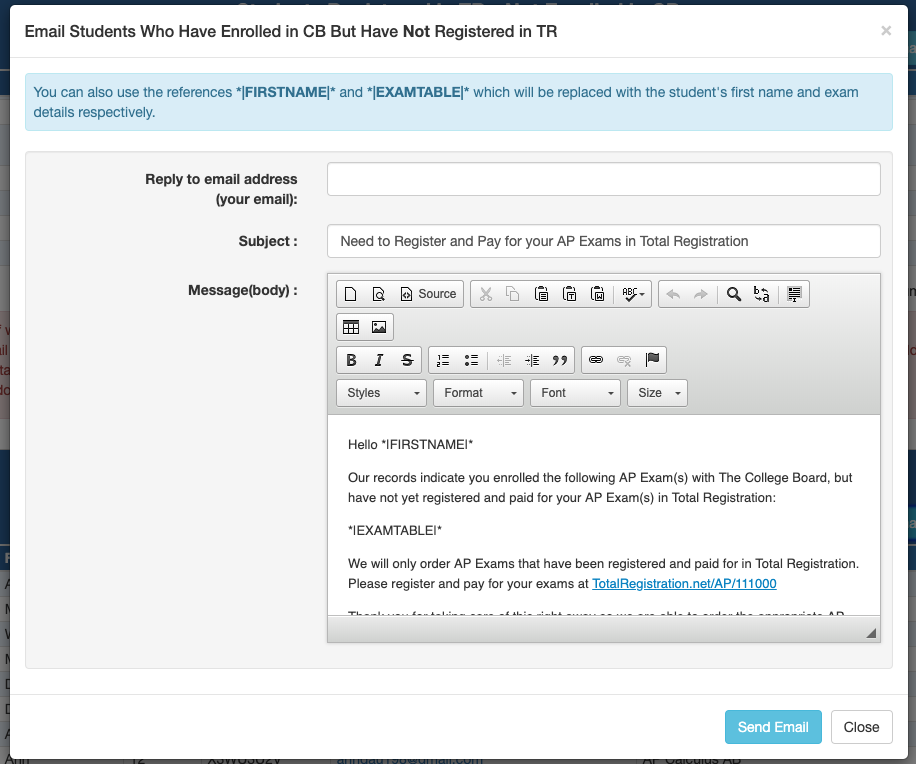Click the '*|EXAMTABLE|*' placeholder line in message body

[395, 530]
